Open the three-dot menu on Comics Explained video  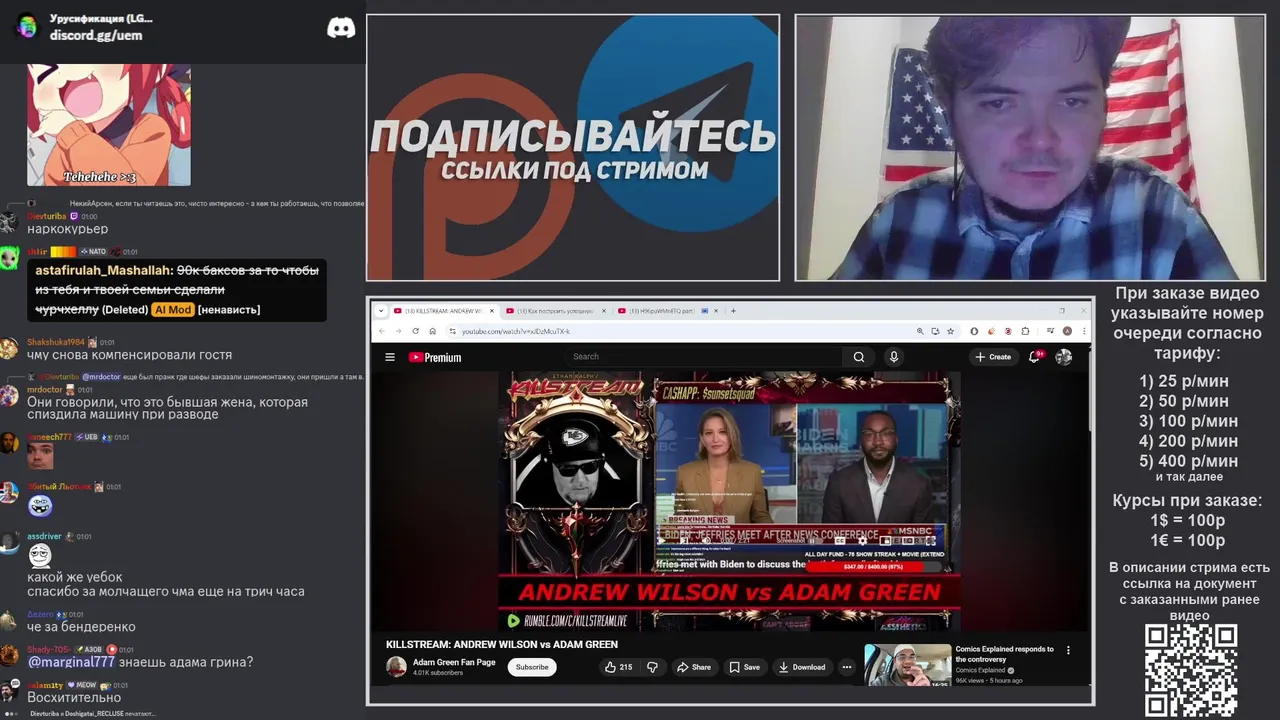[1068, 650]
